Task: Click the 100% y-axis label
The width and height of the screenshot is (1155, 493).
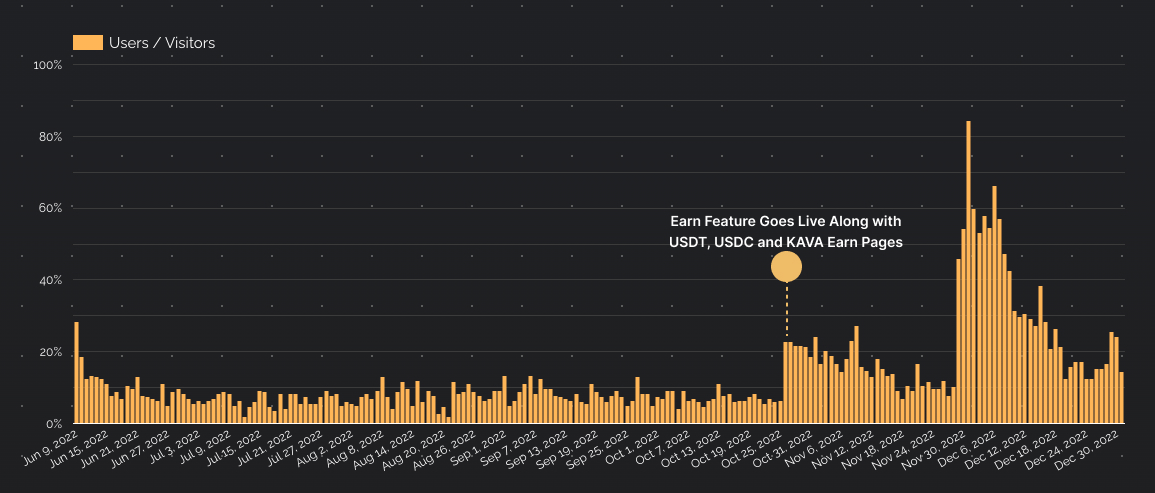Action: coord(48,65)
